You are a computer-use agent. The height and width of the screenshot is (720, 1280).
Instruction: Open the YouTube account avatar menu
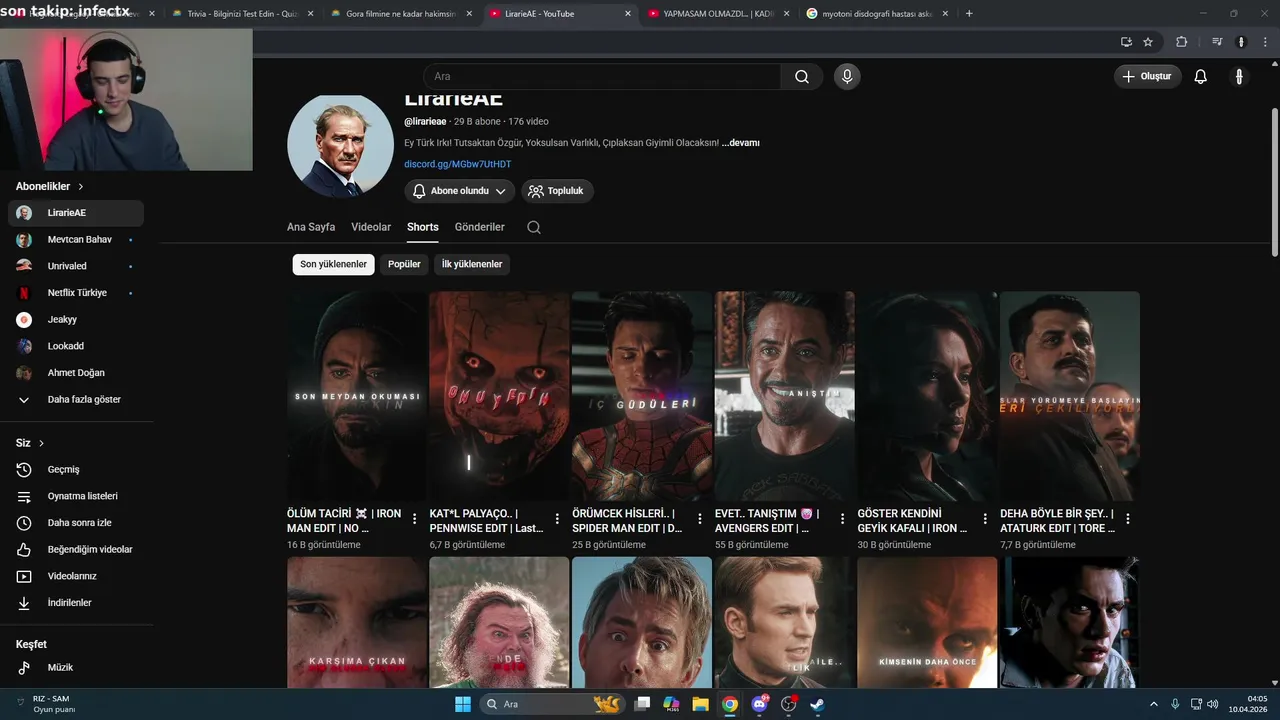click(1239, 77)
